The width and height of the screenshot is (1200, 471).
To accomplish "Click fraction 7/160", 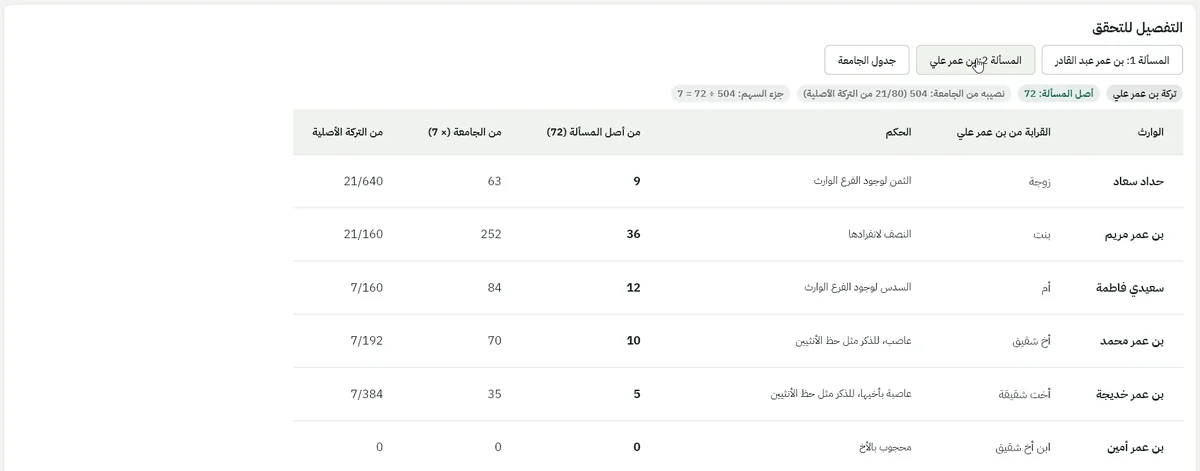I will click(366, 288).
